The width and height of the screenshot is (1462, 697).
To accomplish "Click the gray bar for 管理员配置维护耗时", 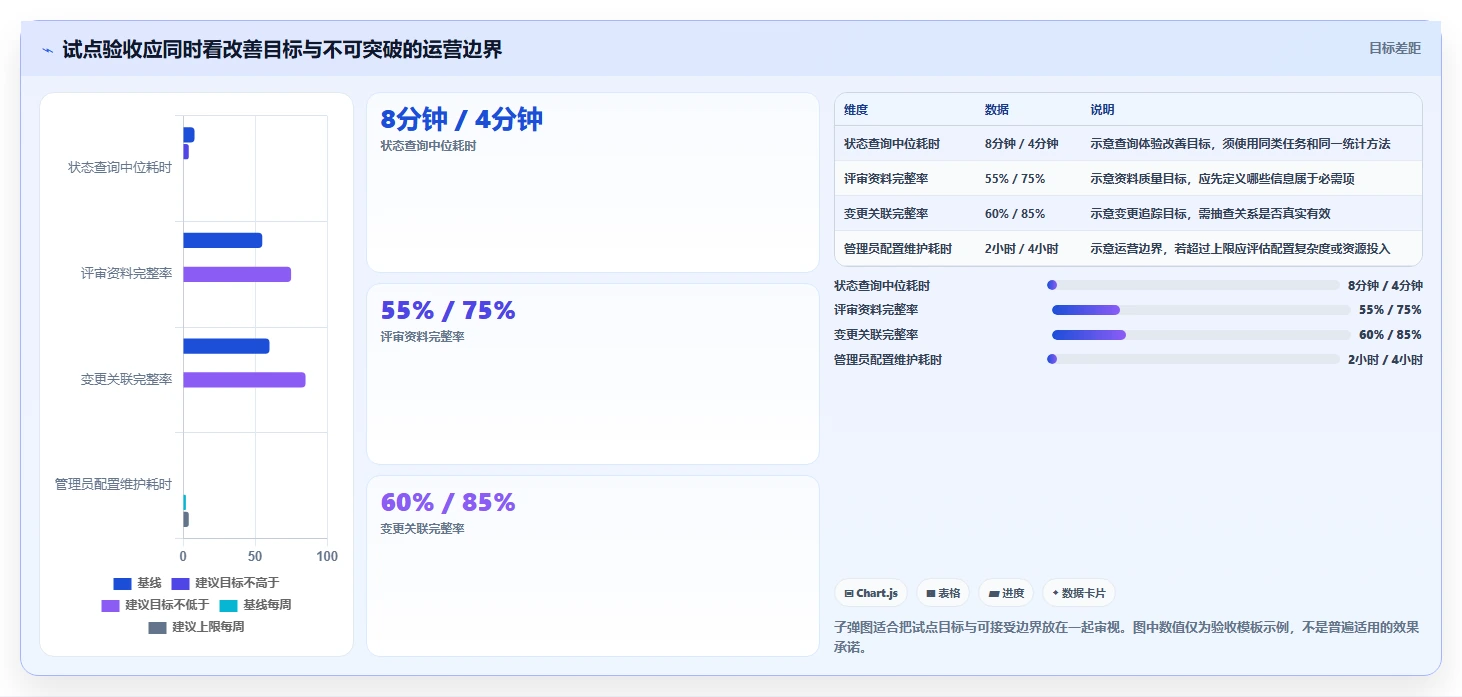I will tap(185, 520).
